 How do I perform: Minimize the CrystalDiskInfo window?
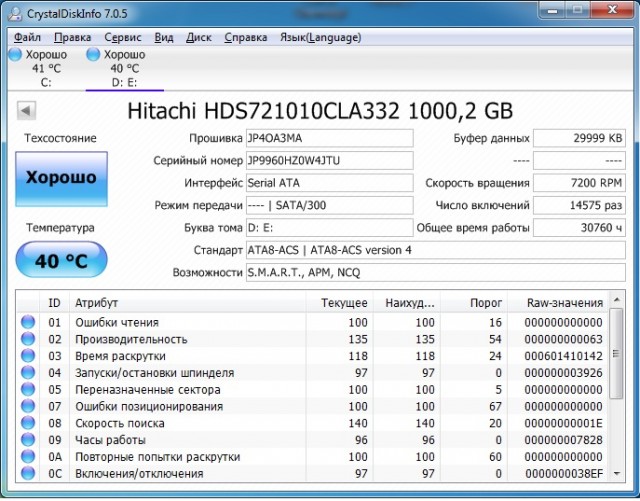coord(553,11)
